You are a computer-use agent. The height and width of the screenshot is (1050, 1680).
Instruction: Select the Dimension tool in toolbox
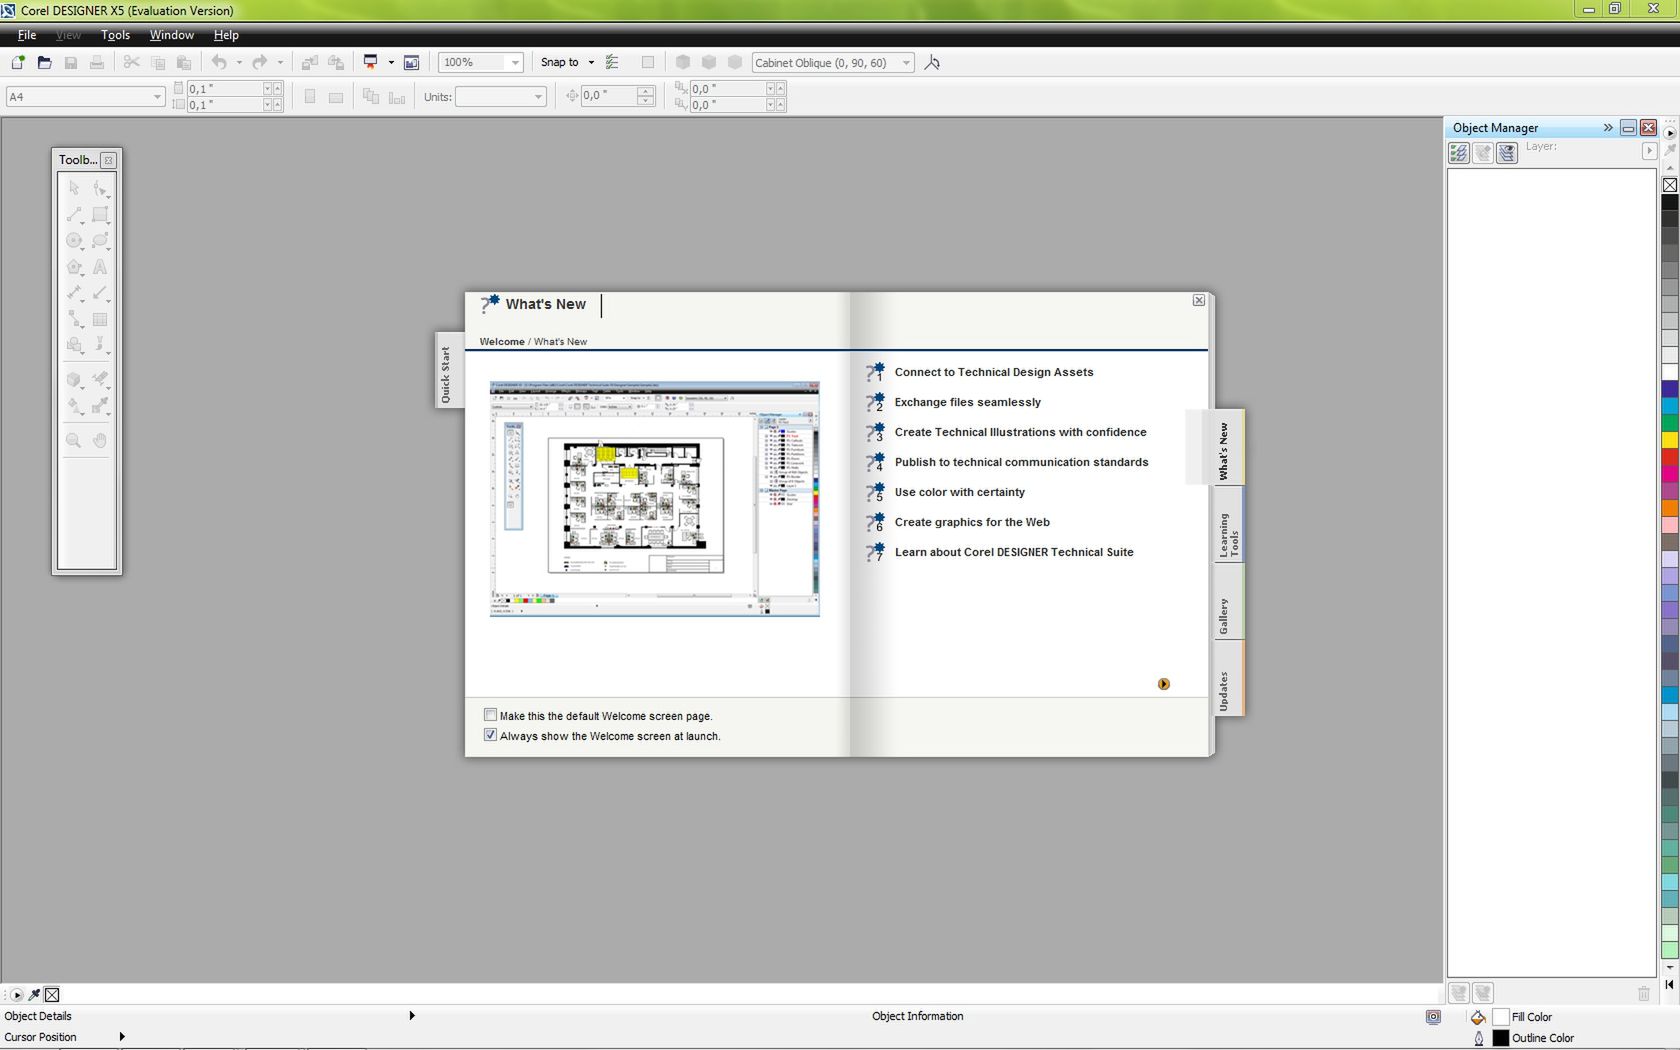click(x=74, y=293)
